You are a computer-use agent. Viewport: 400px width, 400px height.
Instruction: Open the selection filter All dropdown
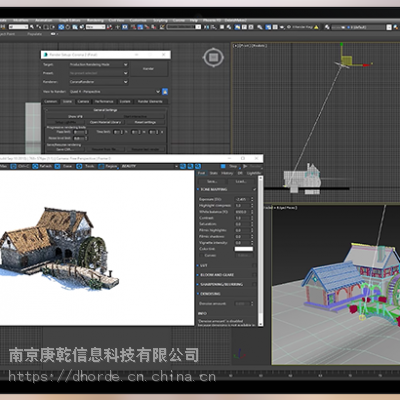[18, 27]
